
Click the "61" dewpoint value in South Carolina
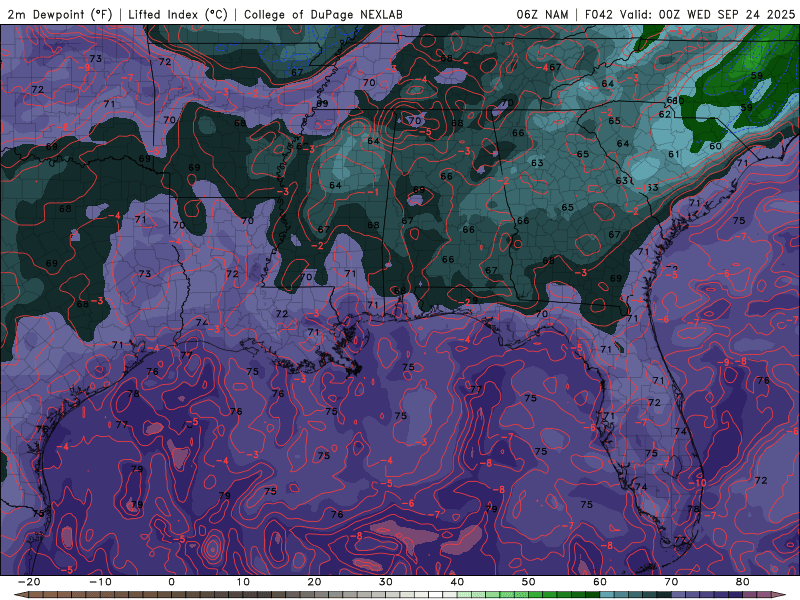(x=673, y=154)
